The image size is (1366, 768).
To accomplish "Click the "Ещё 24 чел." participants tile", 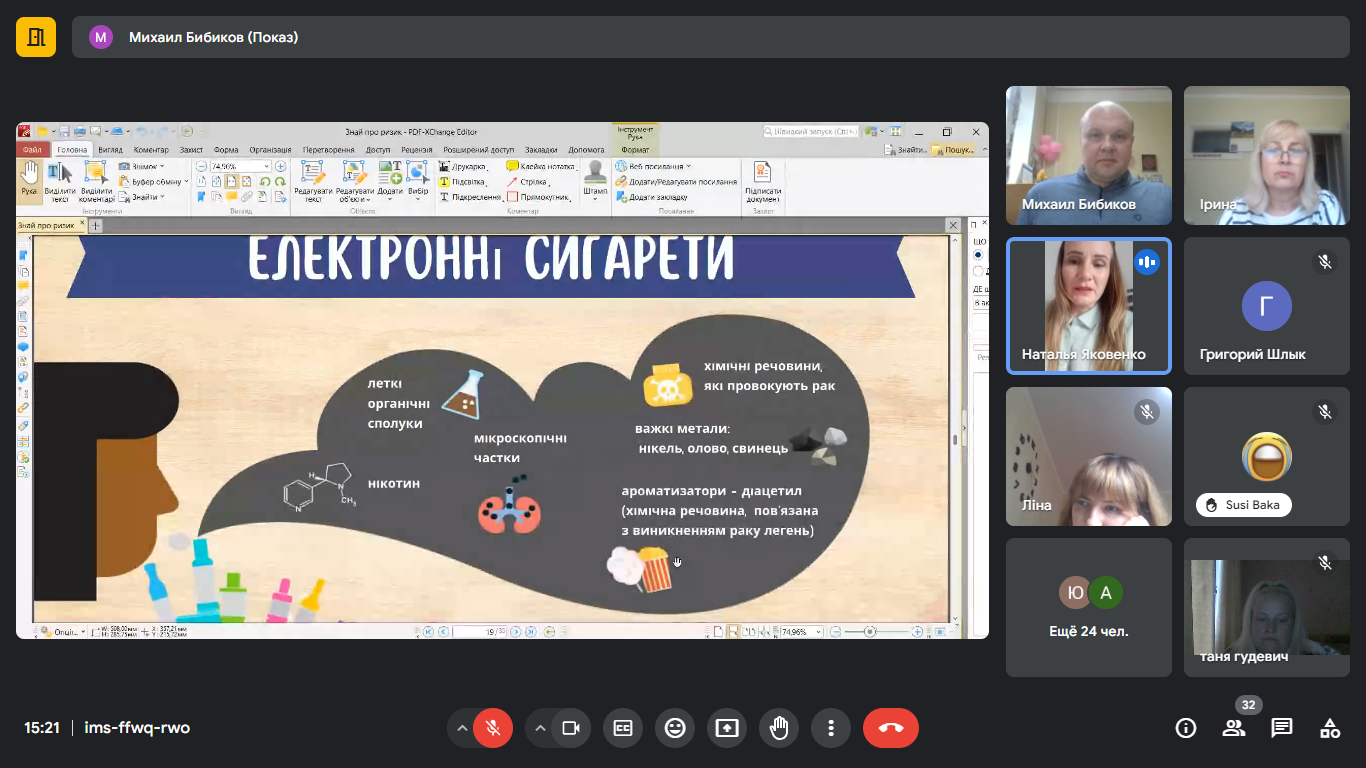I will coord(1088,607).
